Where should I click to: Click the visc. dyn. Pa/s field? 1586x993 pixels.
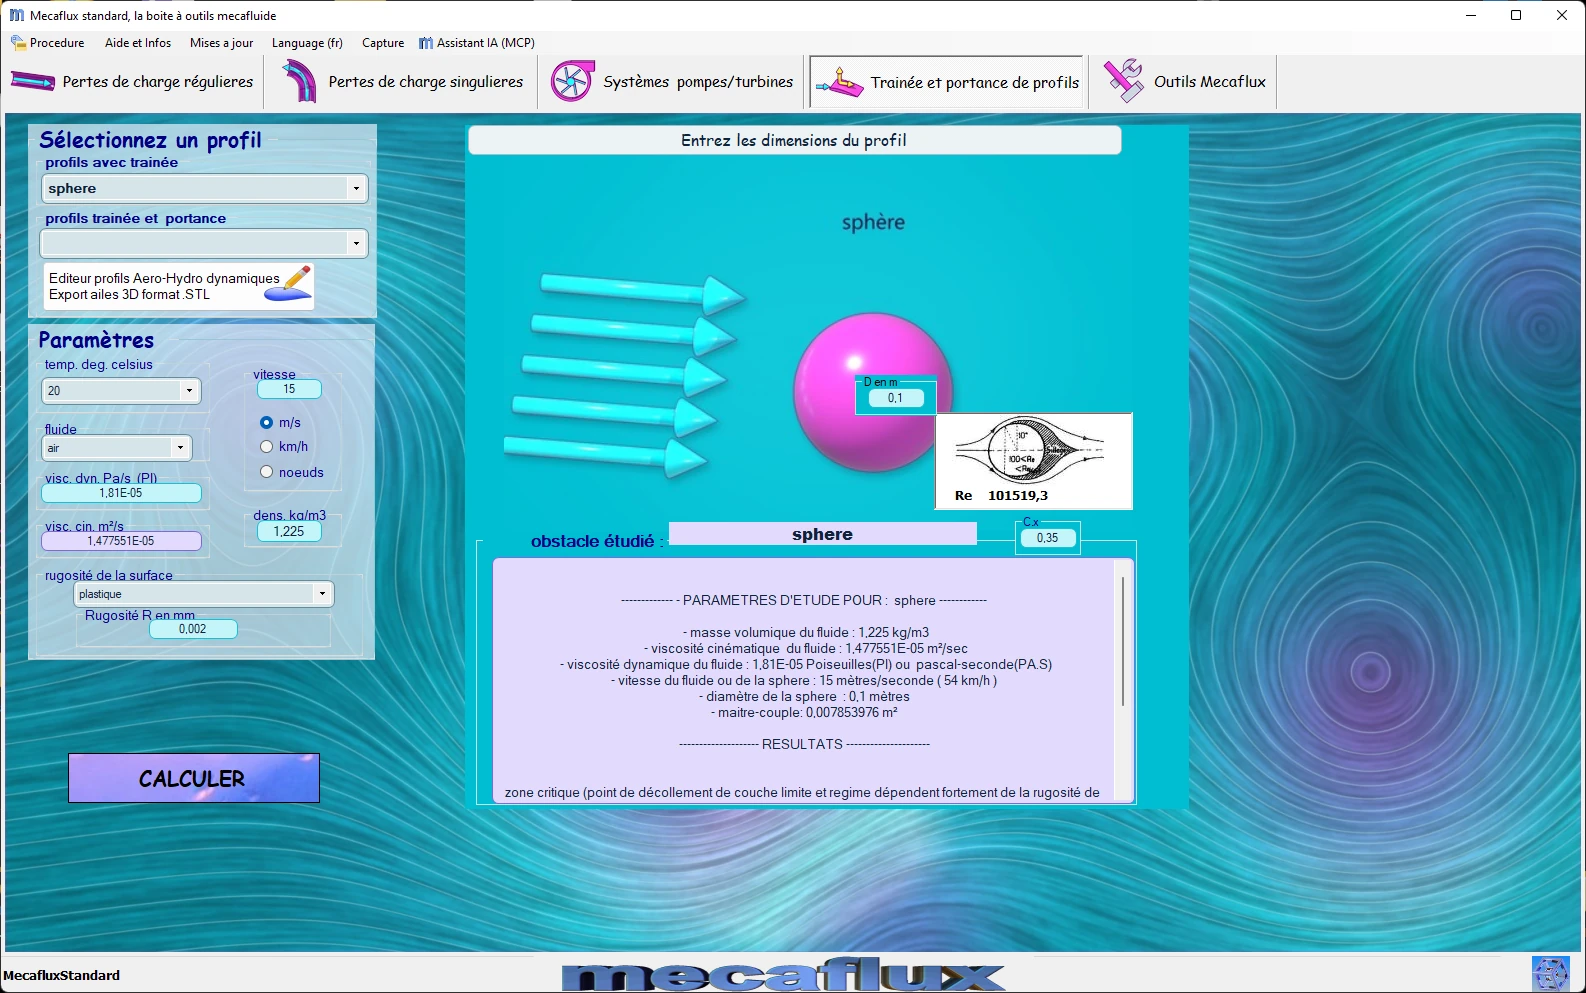point(121,493)
